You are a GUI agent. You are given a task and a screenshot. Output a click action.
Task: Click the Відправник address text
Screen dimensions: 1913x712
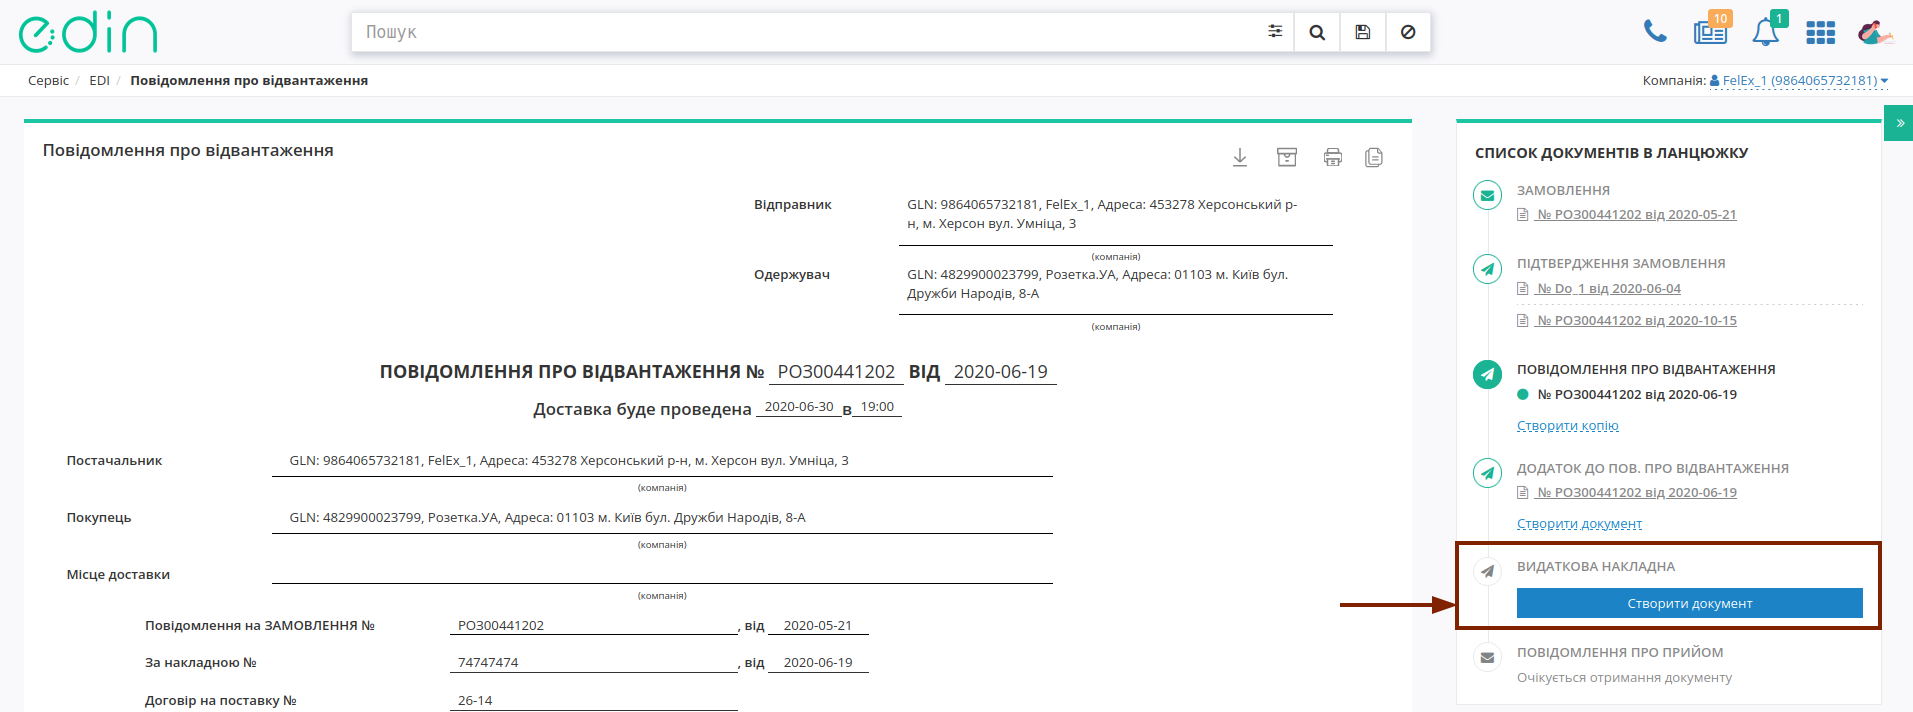(x=1102, y=214)
